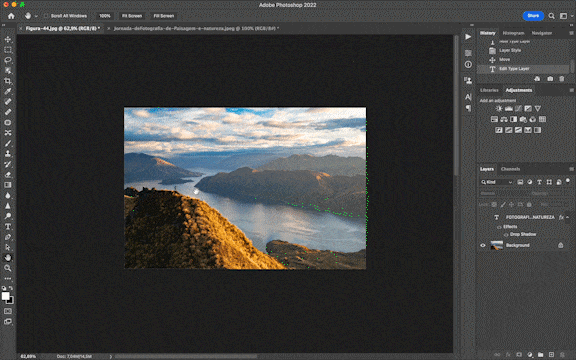Select the Lasso tool
576x360 pixels.
tap(8, 60)
